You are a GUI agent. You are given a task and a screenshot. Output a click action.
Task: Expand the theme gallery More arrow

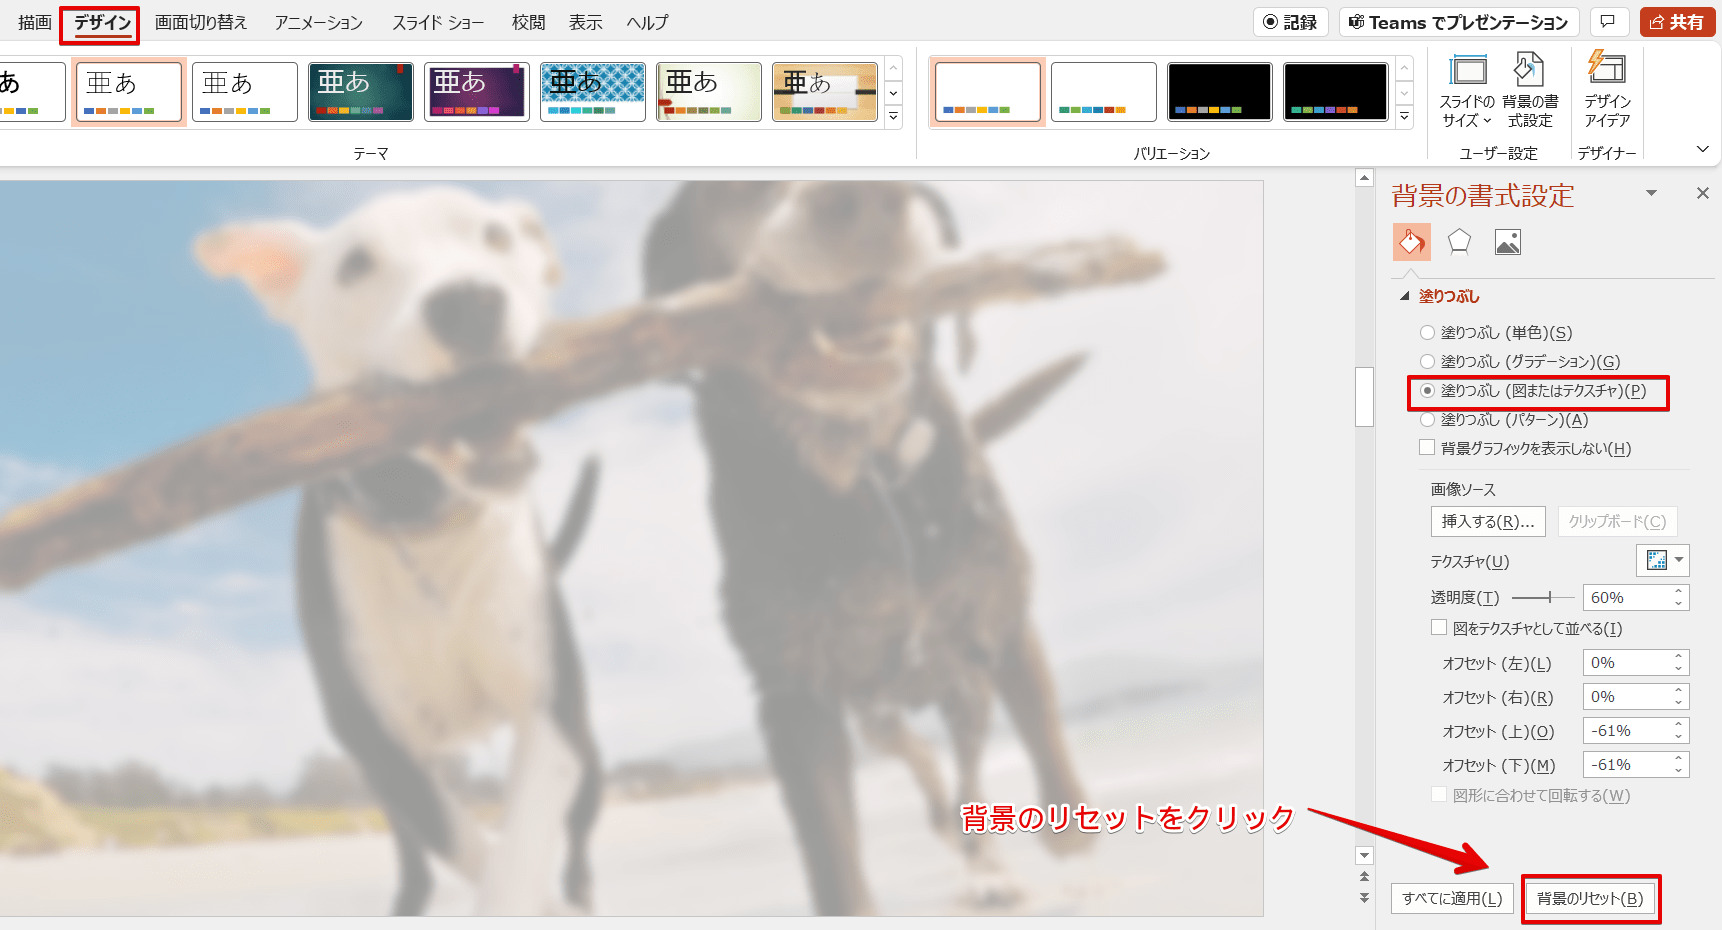[894, 117]
